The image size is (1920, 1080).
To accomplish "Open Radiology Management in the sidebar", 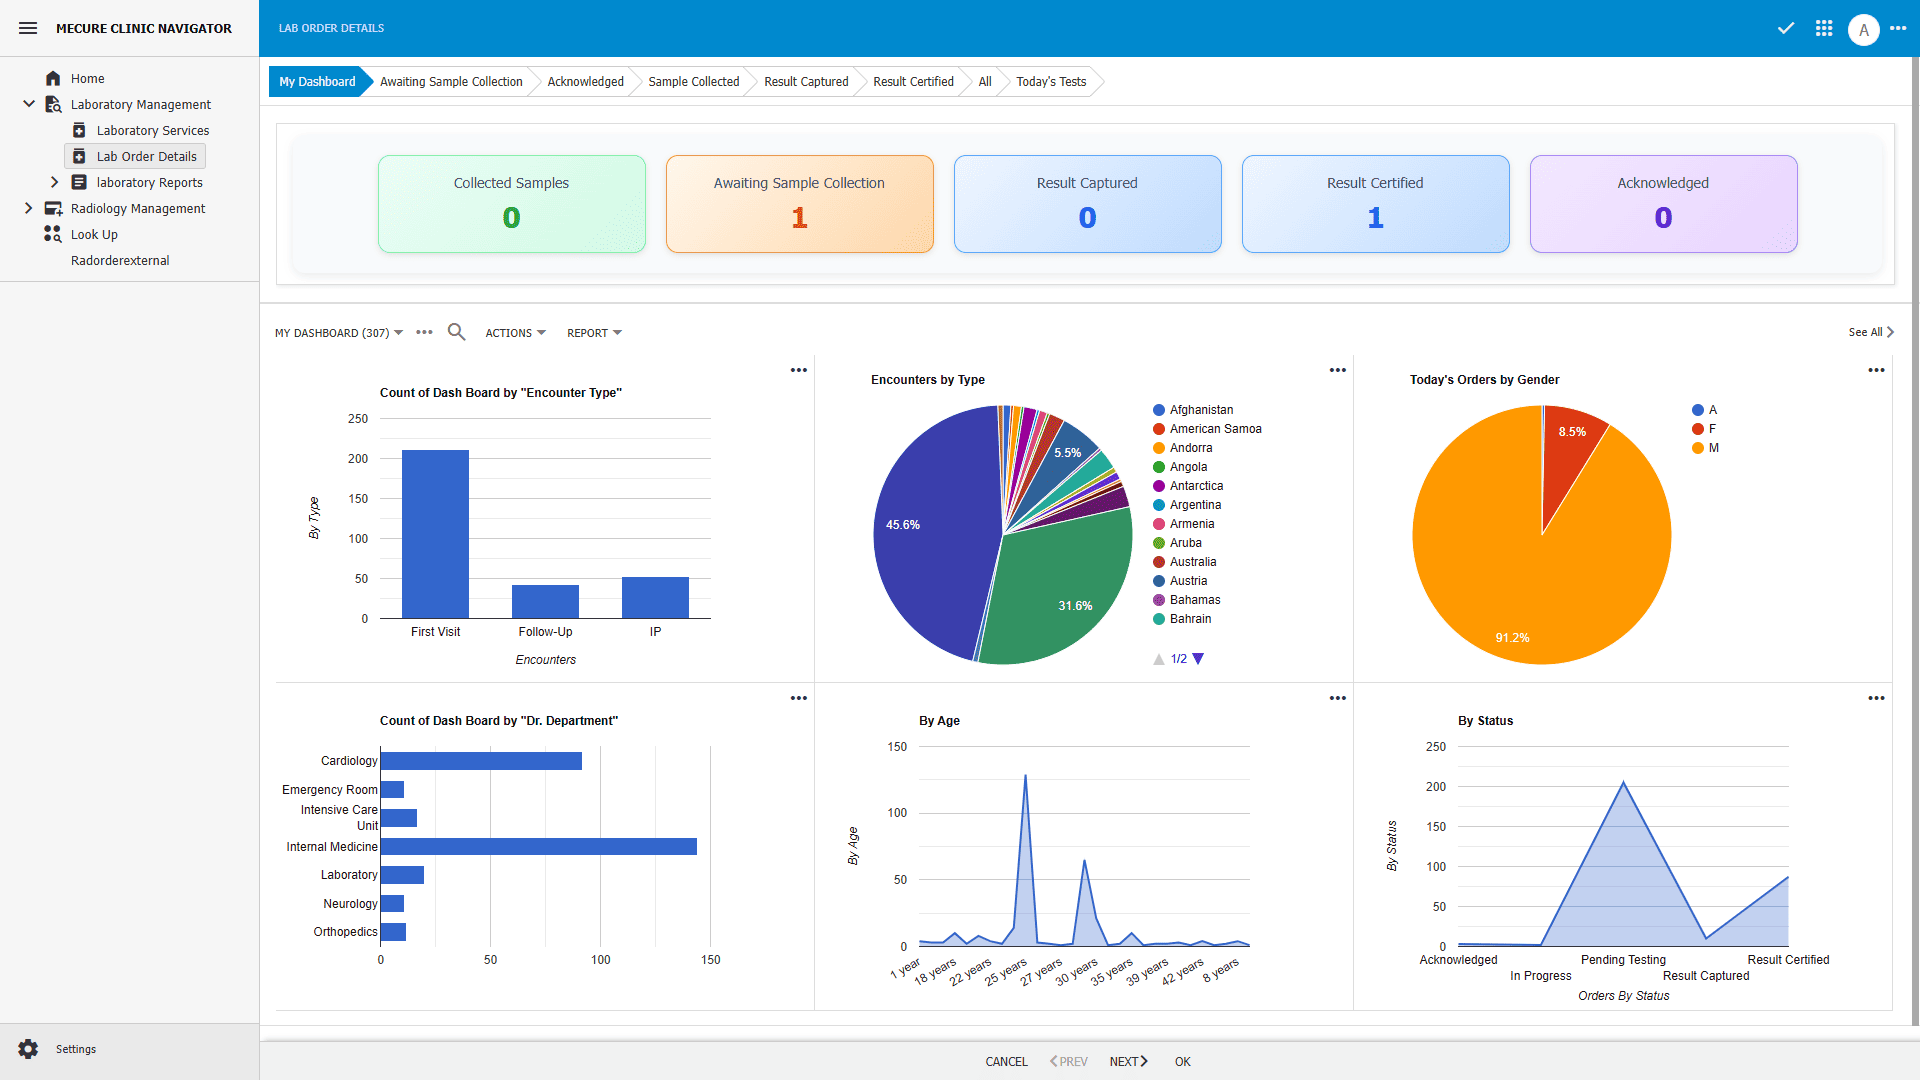I will point(137,208).
